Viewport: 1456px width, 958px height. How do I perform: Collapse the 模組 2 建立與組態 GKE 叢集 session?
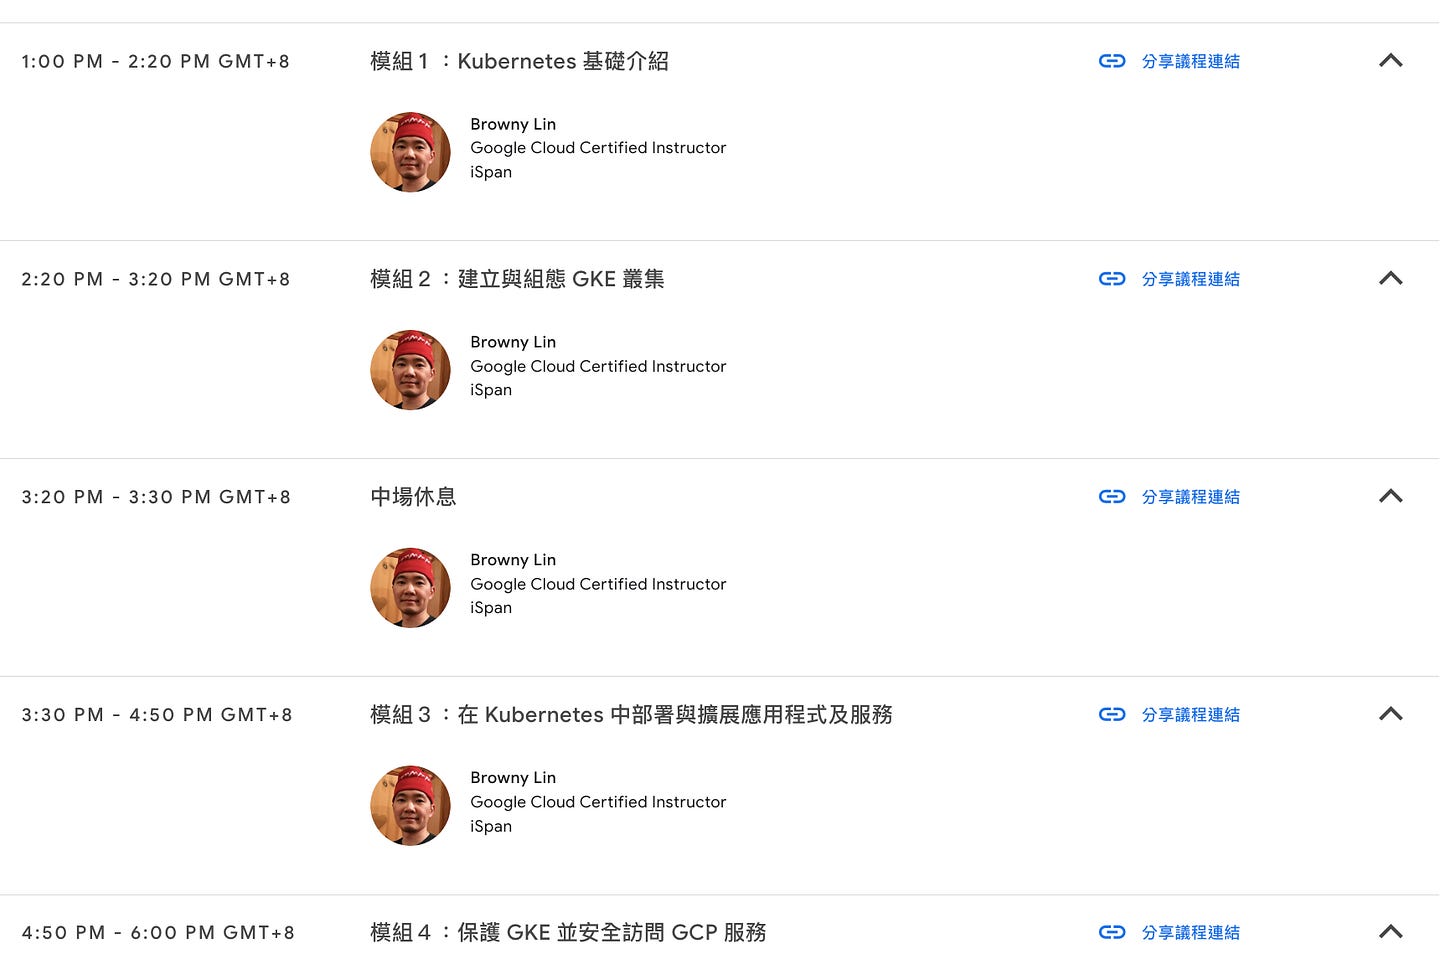pos(1390,279)
